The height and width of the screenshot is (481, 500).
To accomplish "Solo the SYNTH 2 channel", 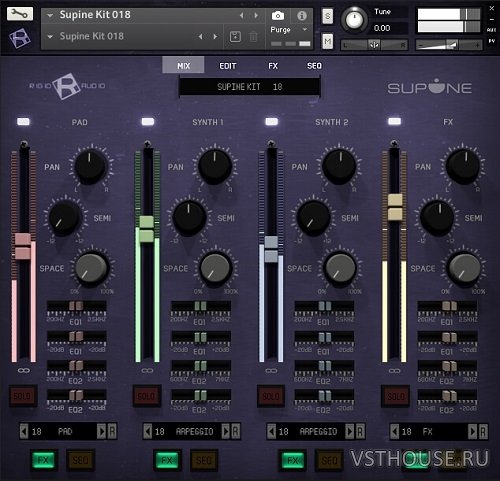I will (x=271, y=396).
